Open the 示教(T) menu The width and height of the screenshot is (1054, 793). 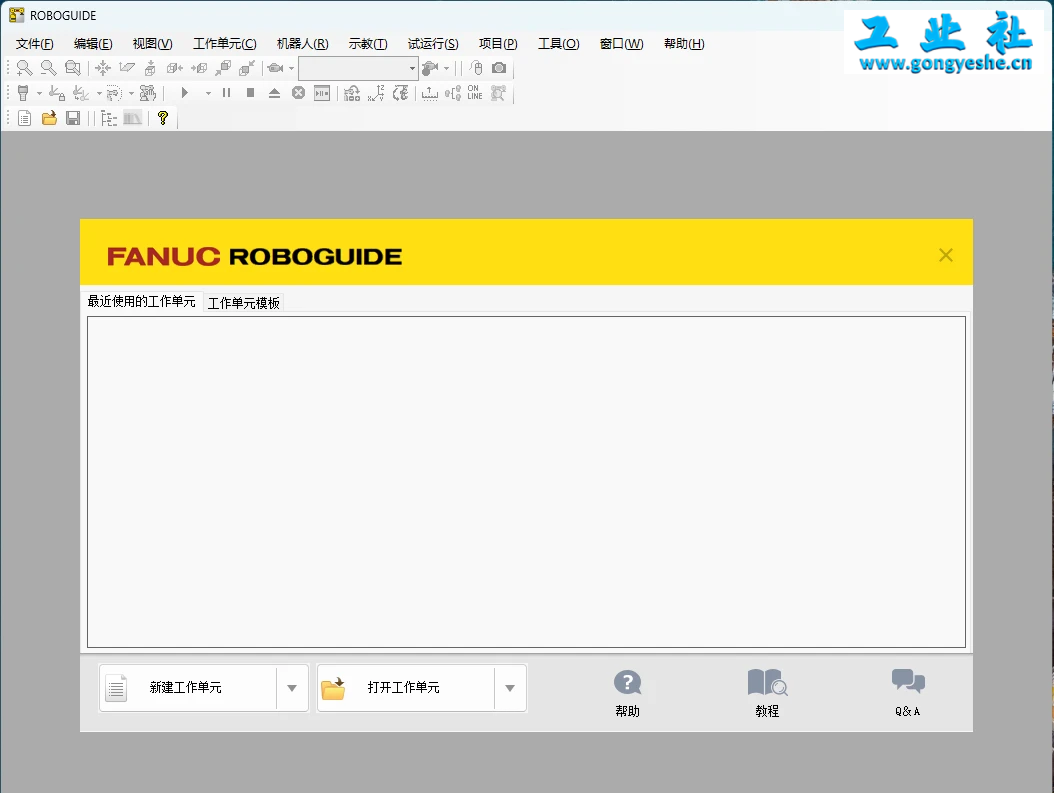[368, 44]
